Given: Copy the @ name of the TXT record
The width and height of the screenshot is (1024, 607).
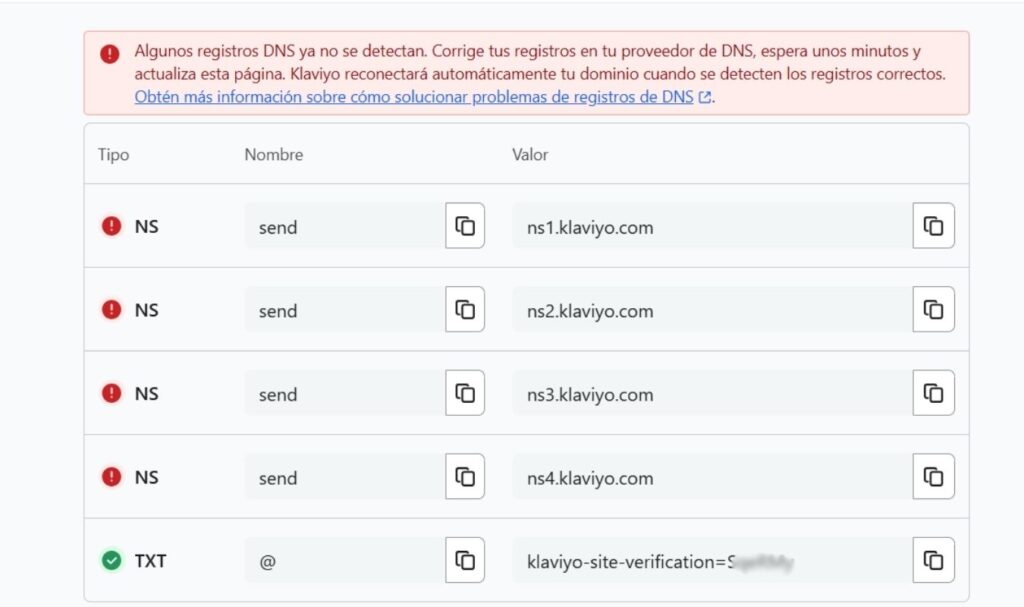Looking at the screenshot, I should coord(465,560).
